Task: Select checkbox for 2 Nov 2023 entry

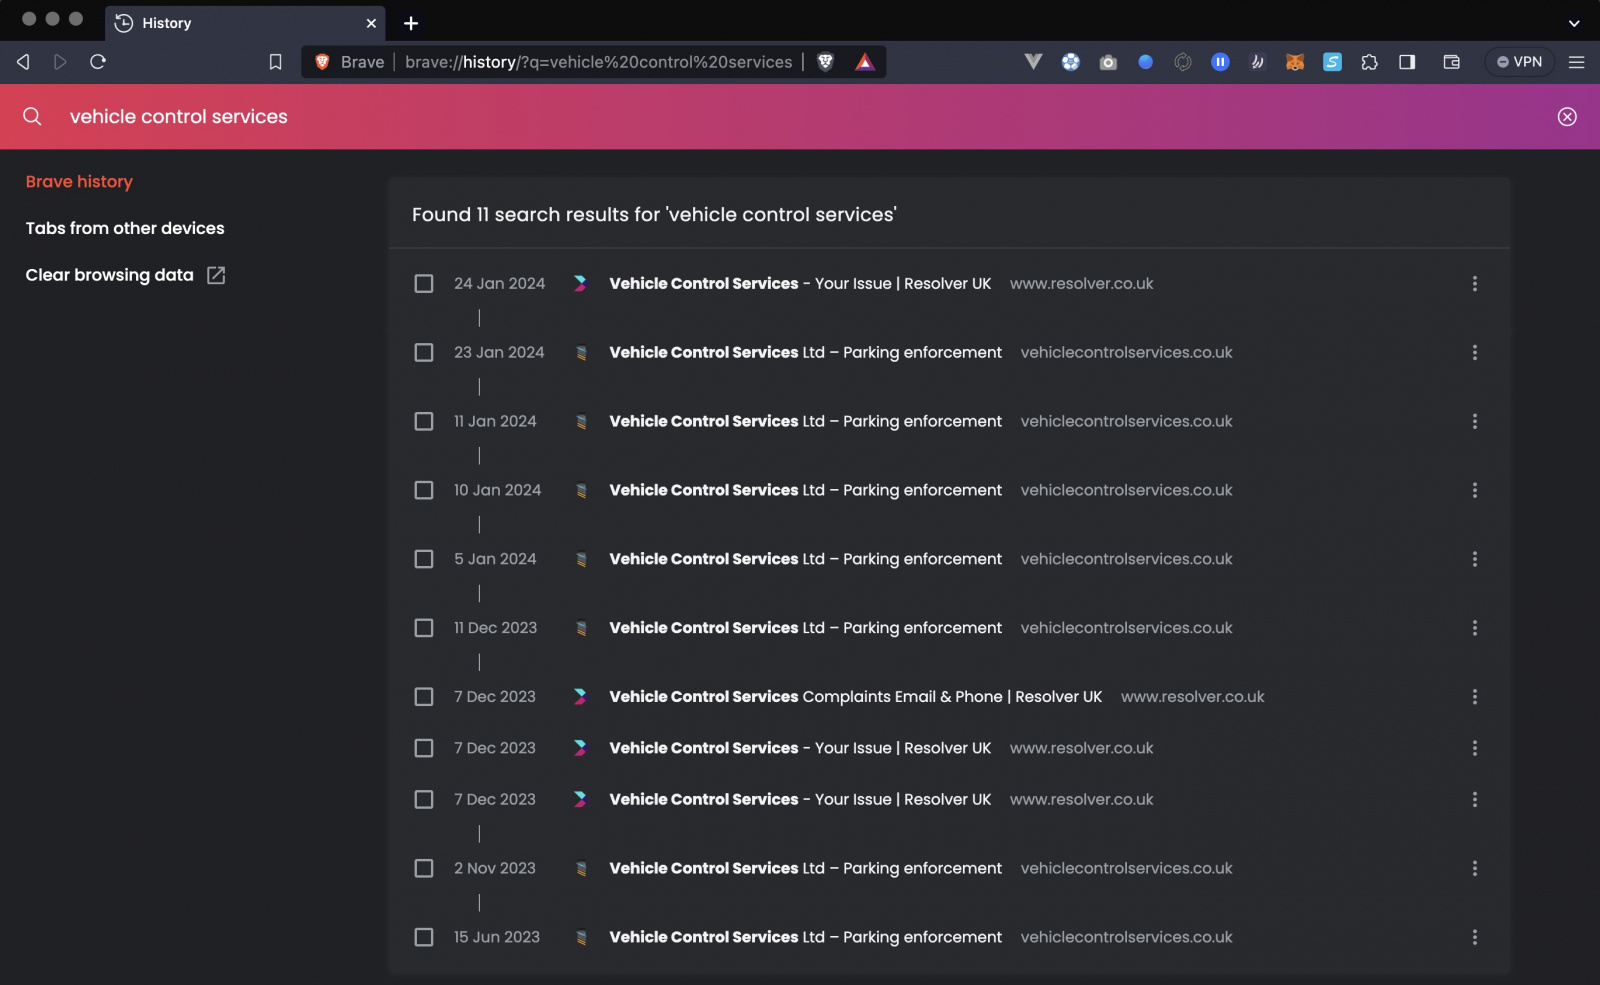Action: pyautogui.click(x=424, y=869)
